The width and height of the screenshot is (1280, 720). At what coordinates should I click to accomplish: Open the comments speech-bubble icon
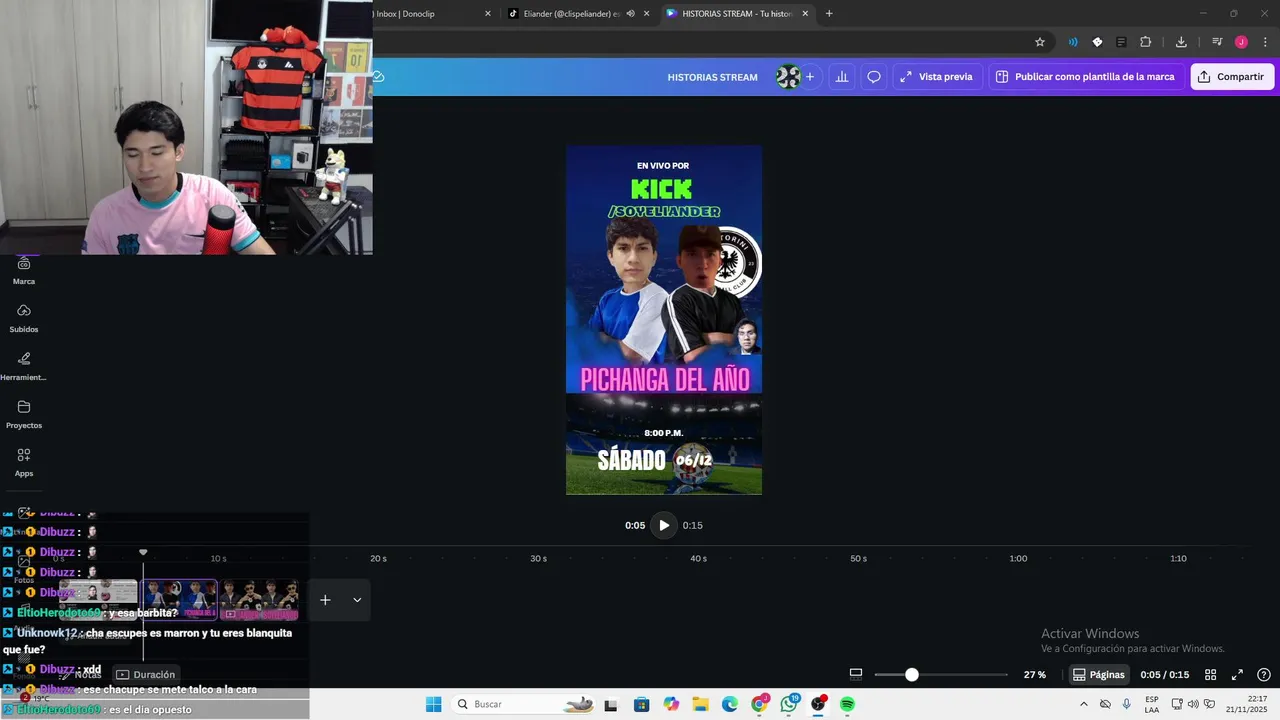click(x=874, y=77)
